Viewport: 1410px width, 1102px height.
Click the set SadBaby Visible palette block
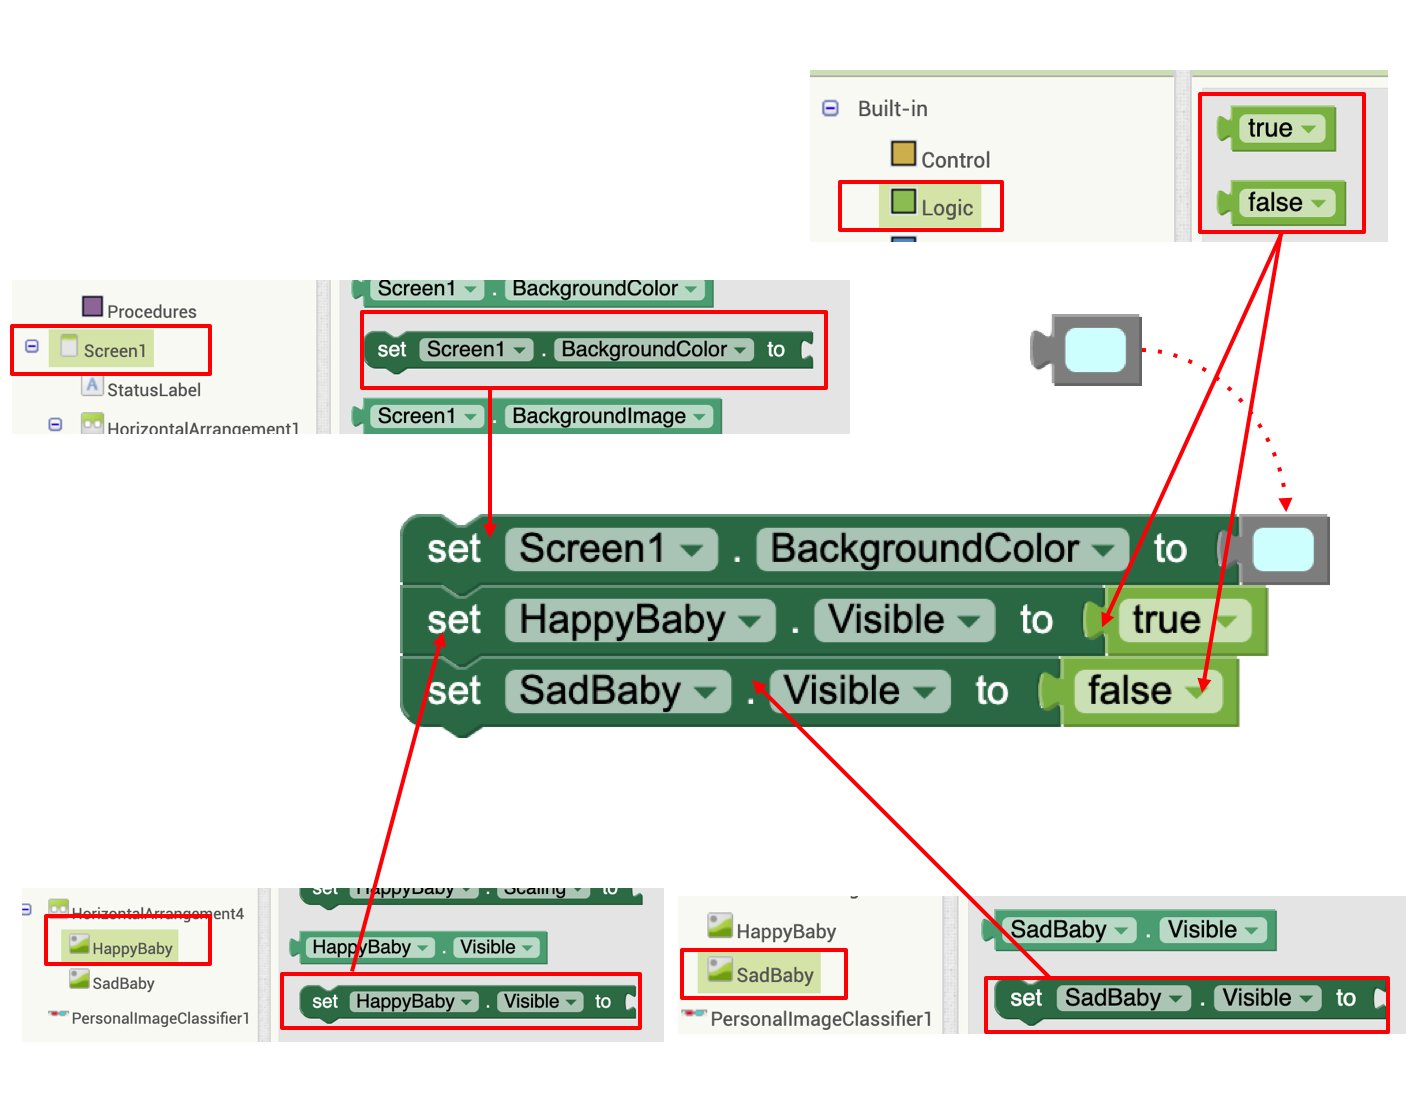[1188, 999]
